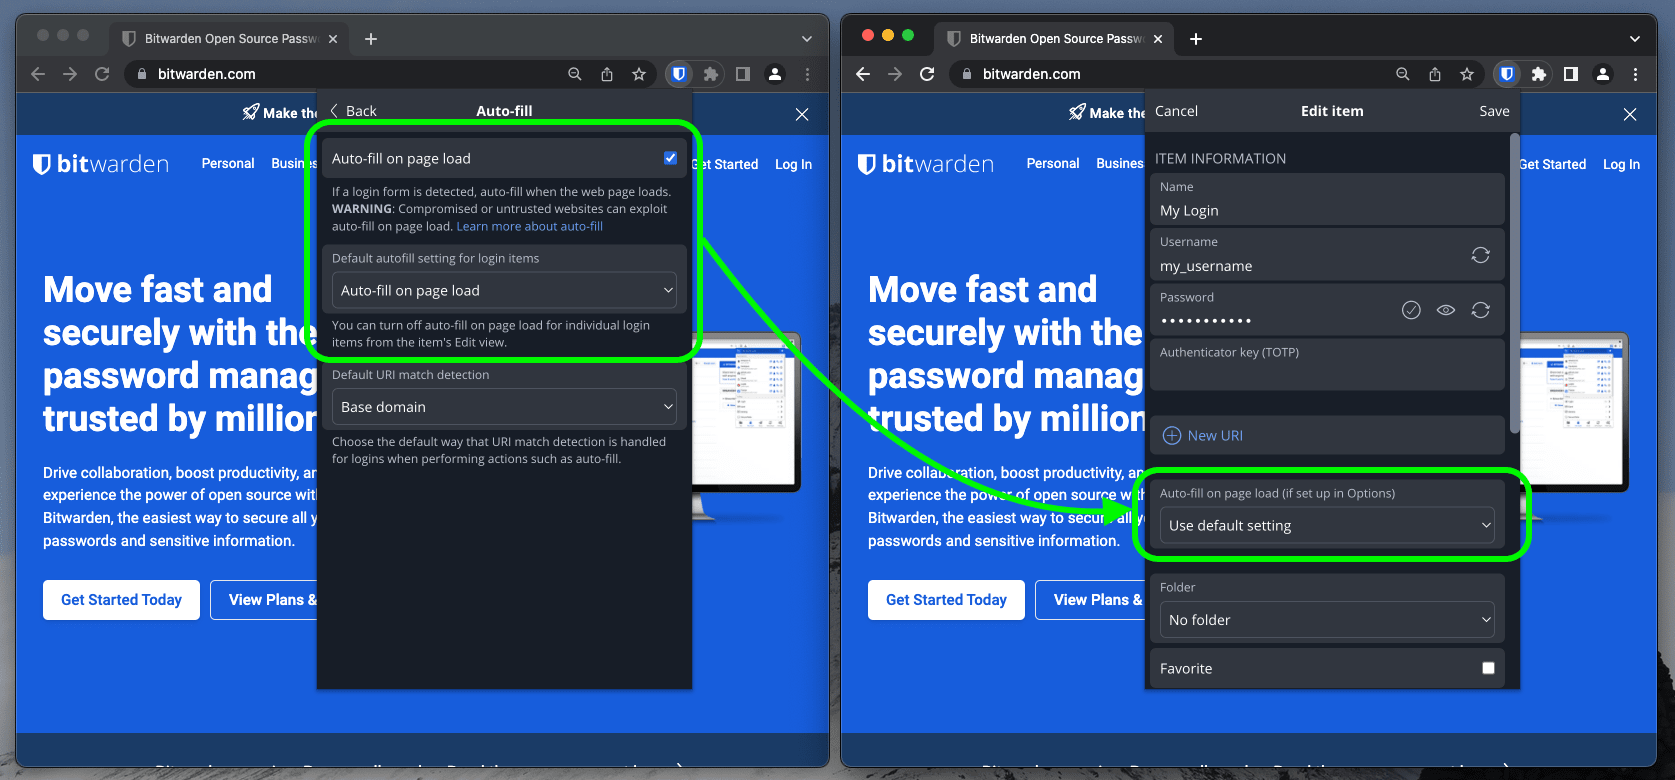Image resolution: width=1675 pixels, height=780 pixels.
Task: Click New URI link
Action: click(x=1215, y=436)
